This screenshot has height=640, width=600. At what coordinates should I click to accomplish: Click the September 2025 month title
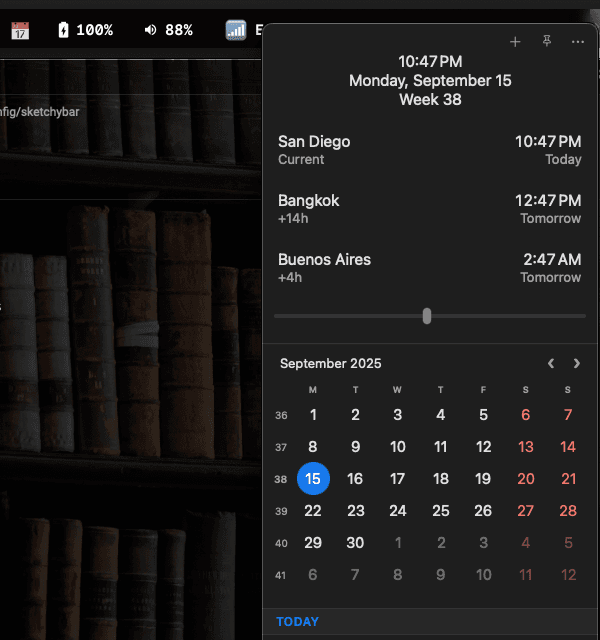(330, 364)
